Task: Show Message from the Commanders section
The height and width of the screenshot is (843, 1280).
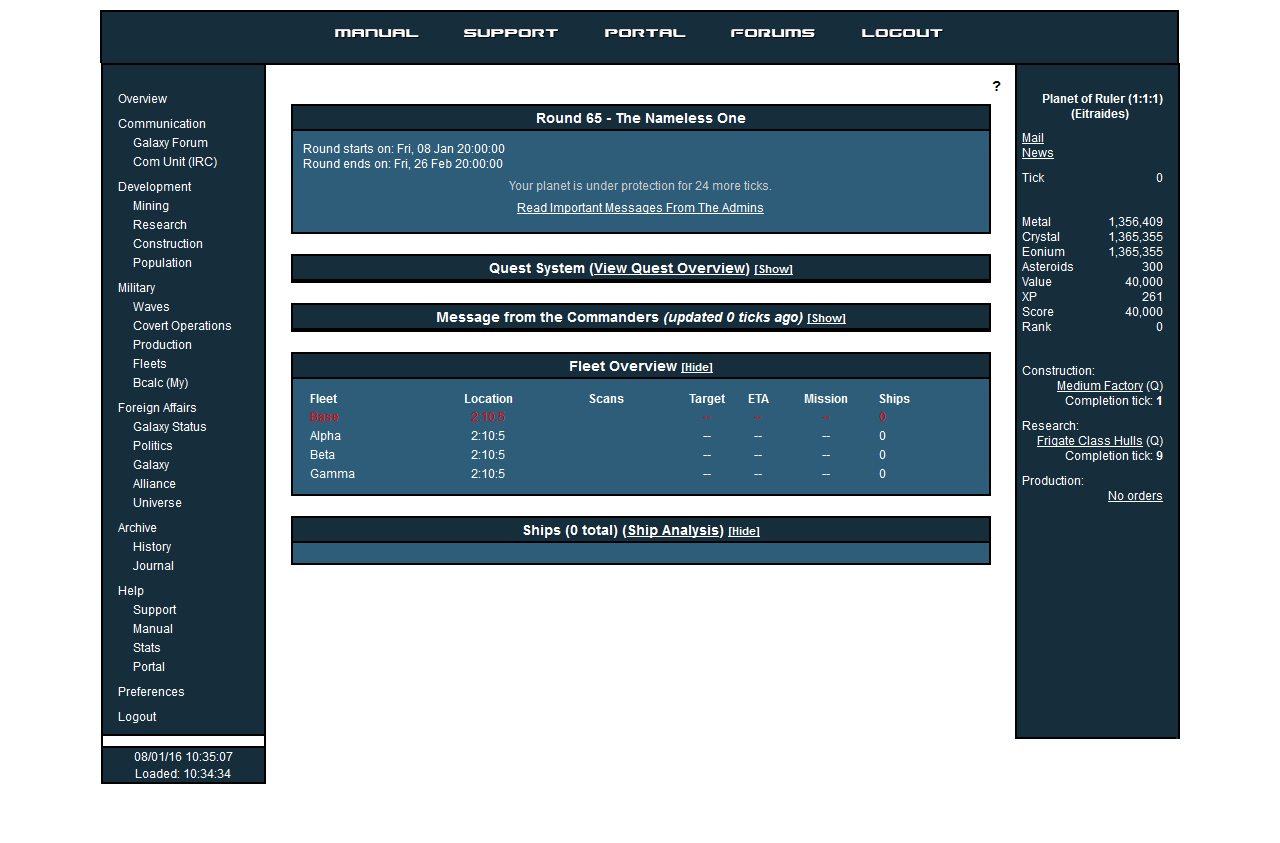Action: [826, 319]
